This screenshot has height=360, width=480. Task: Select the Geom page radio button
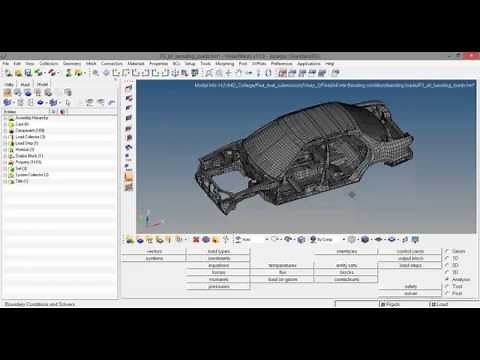pos(447,251)
